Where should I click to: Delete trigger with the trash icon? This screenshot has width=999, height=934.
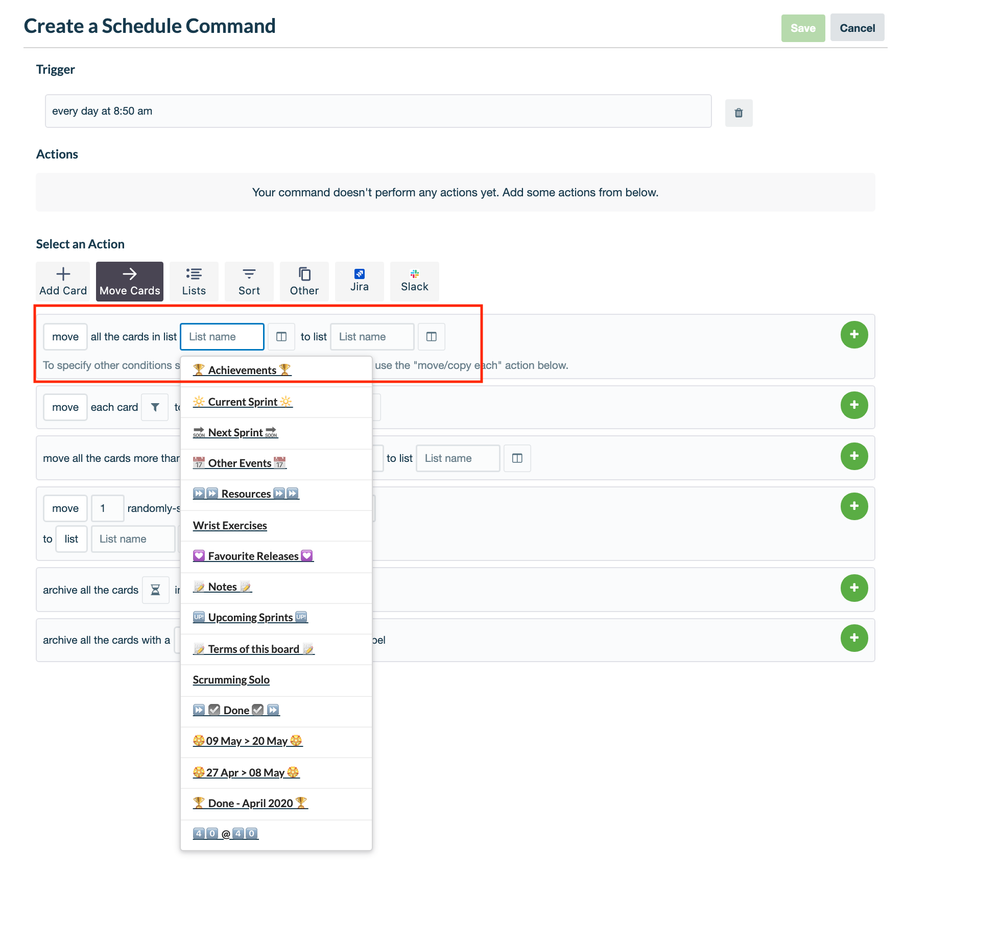click(x=738, y=113)
